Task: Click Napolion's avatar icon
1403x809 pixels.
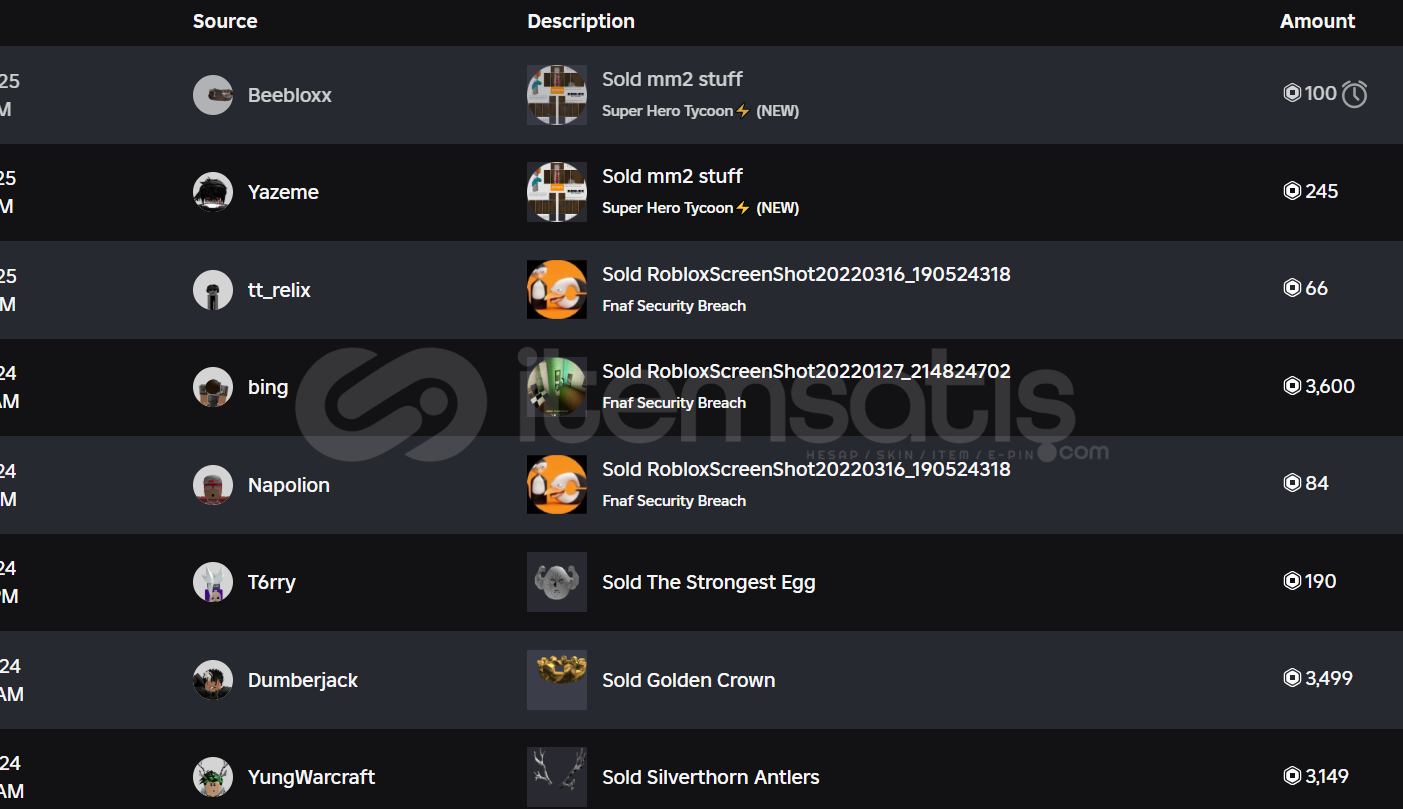Action: coord(213,485)
